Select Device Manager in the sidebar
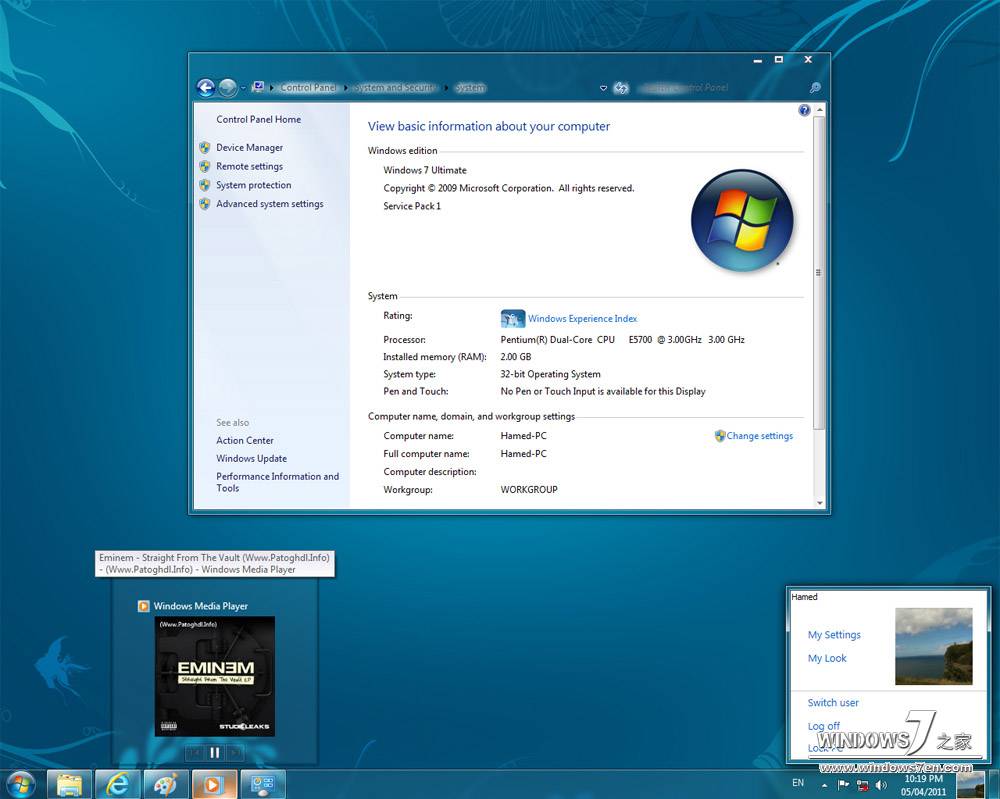The height and width of the screenshot is (799, 1000). tap(249, 147)
